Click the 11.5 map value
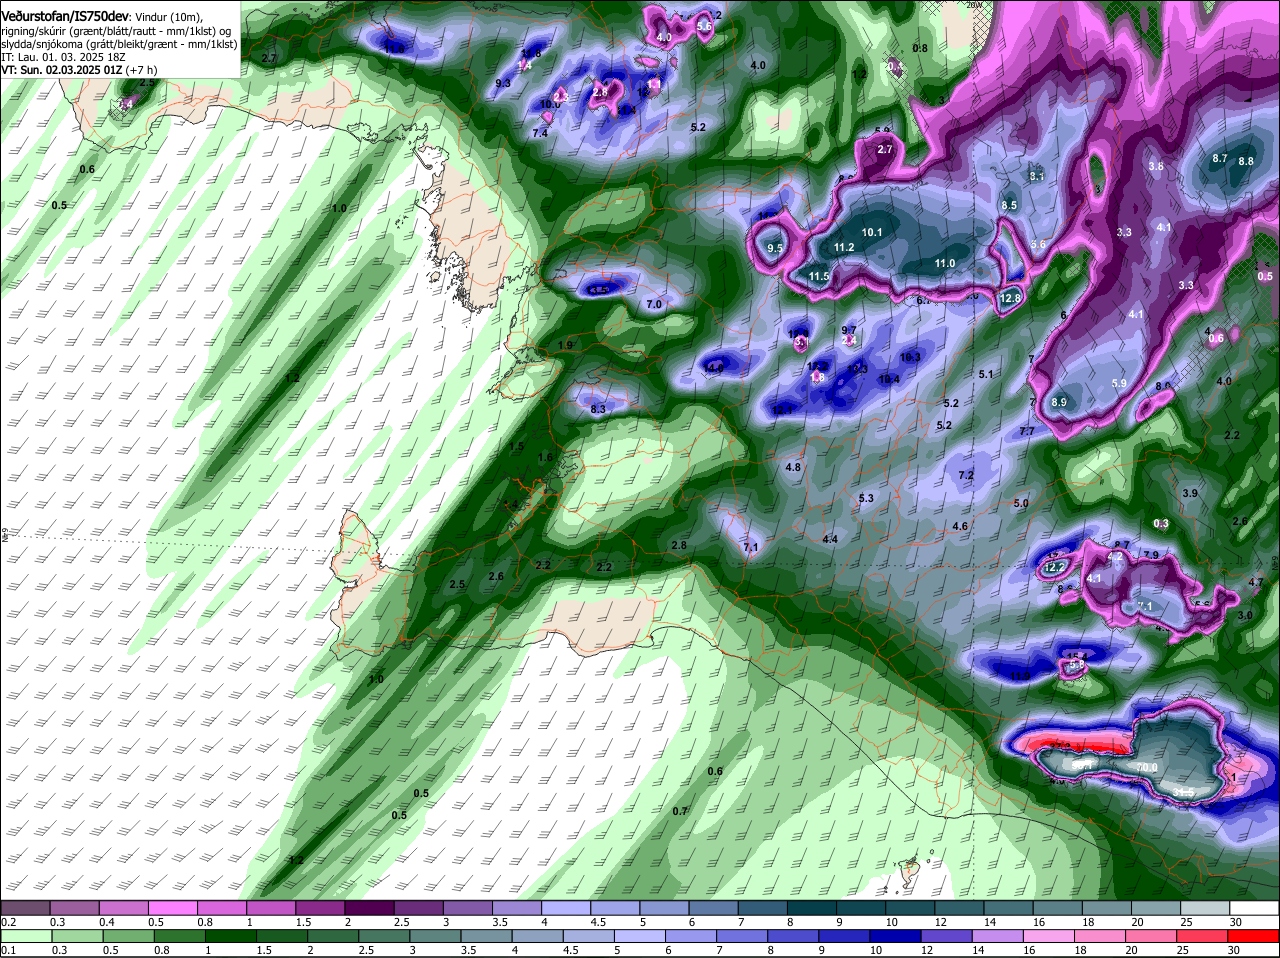1280x958 pixels. [x=819, y=276]
